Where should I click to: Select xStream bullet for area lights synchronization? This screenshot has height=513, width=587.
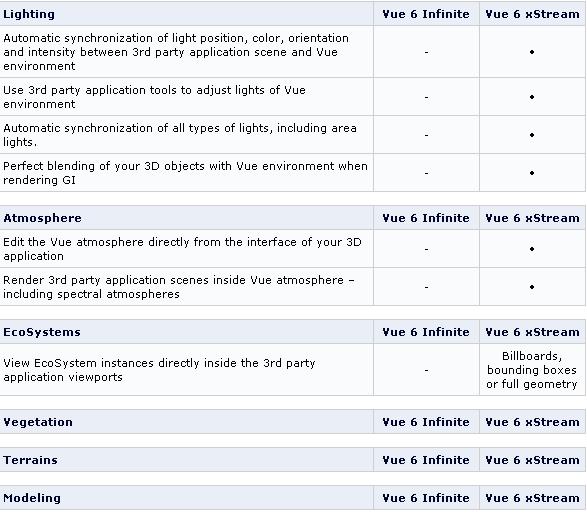tap(532, 135)
